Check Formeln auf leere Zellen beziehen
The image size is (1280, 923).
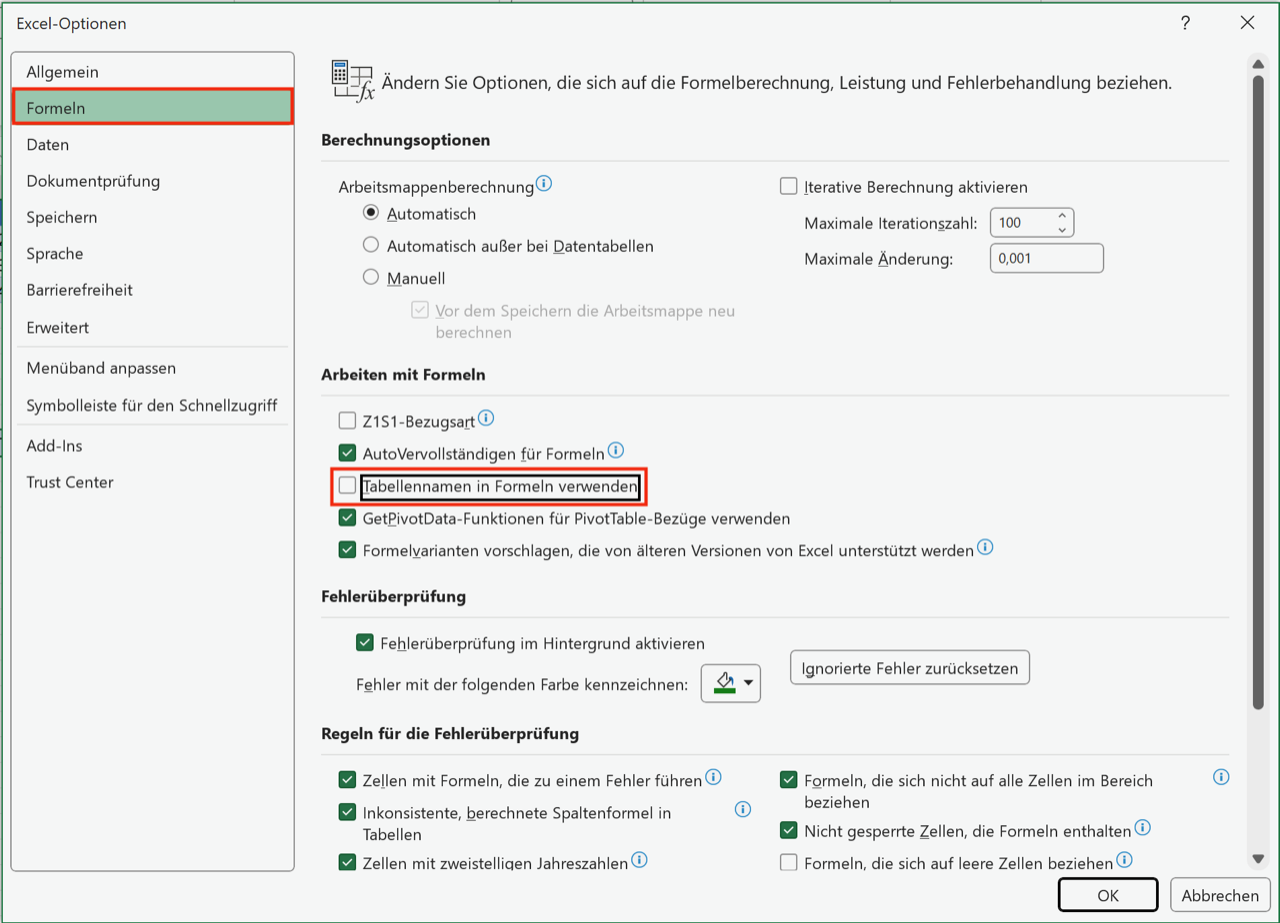(x=788, y=862)
